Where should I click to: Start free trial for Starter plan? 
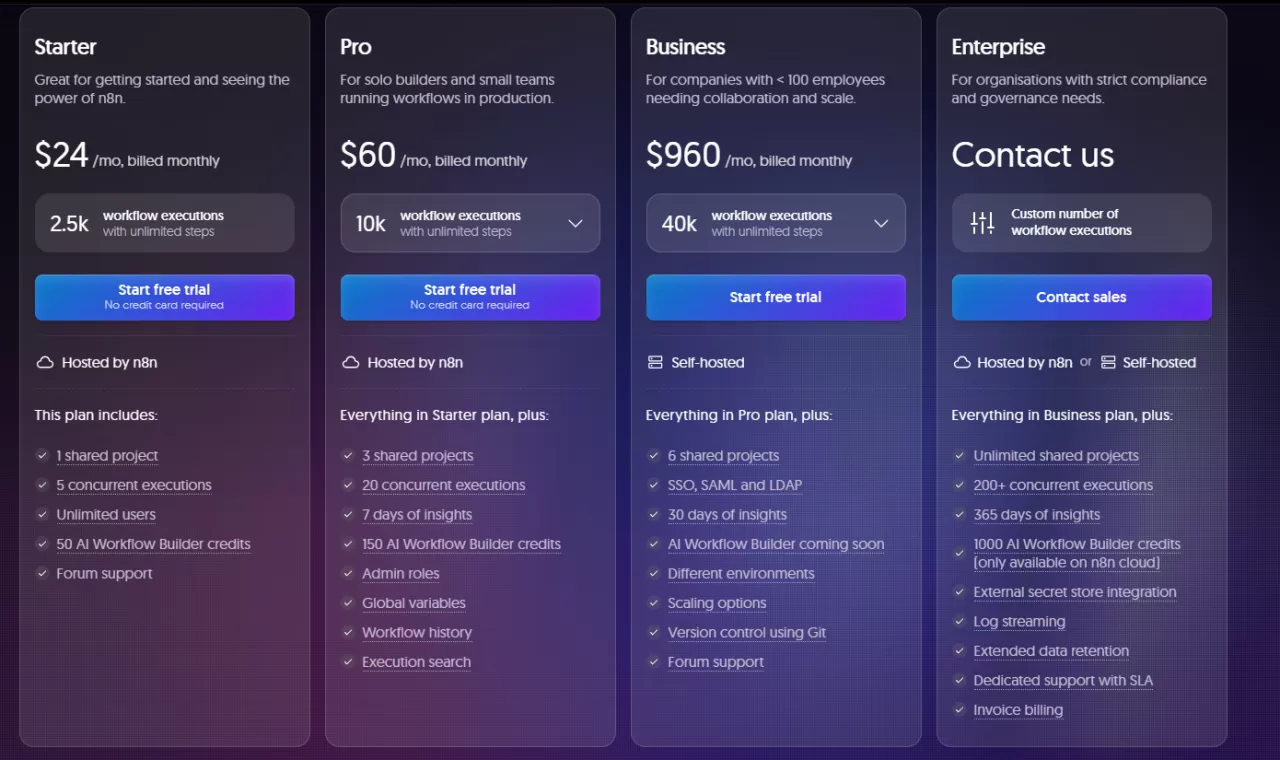click(164, 297)
